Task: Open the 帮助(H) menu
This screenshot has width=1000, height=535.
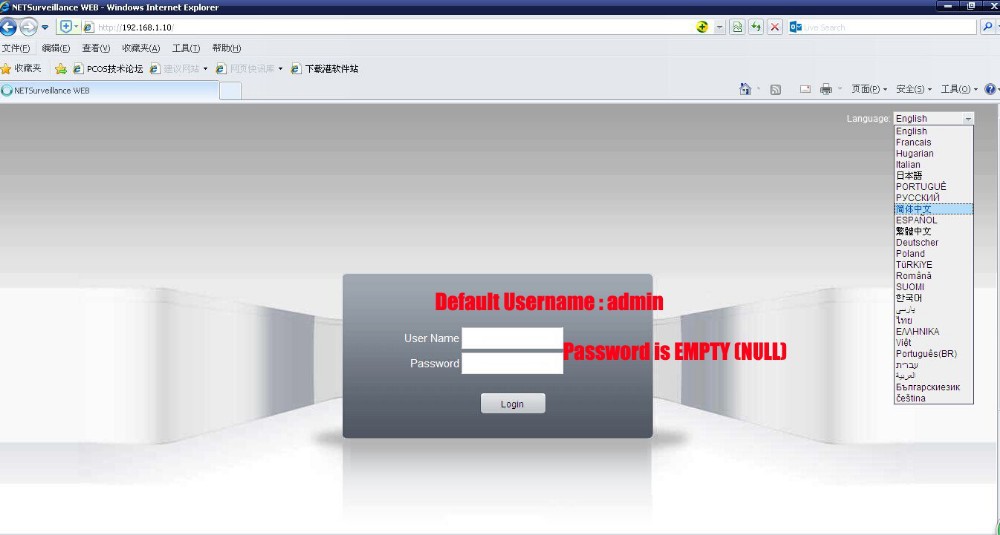Action: [226, 48]
